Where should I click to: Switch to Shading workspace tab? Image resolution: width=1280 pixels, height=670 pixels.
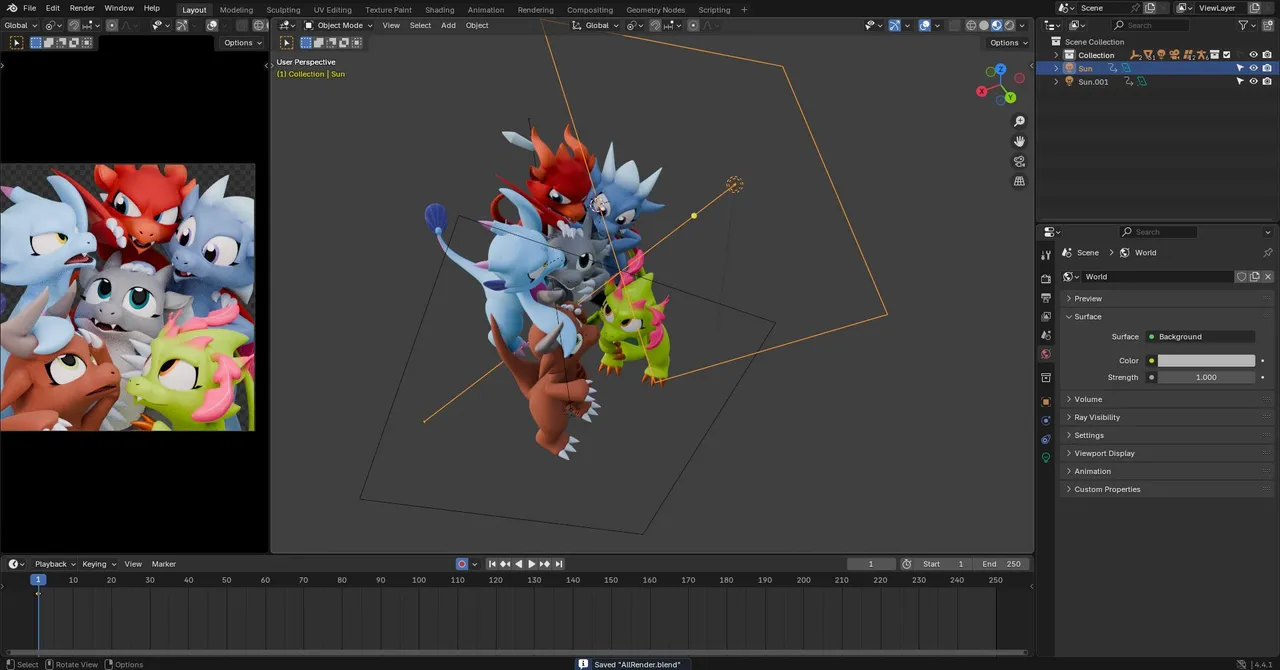click(440, 10)
